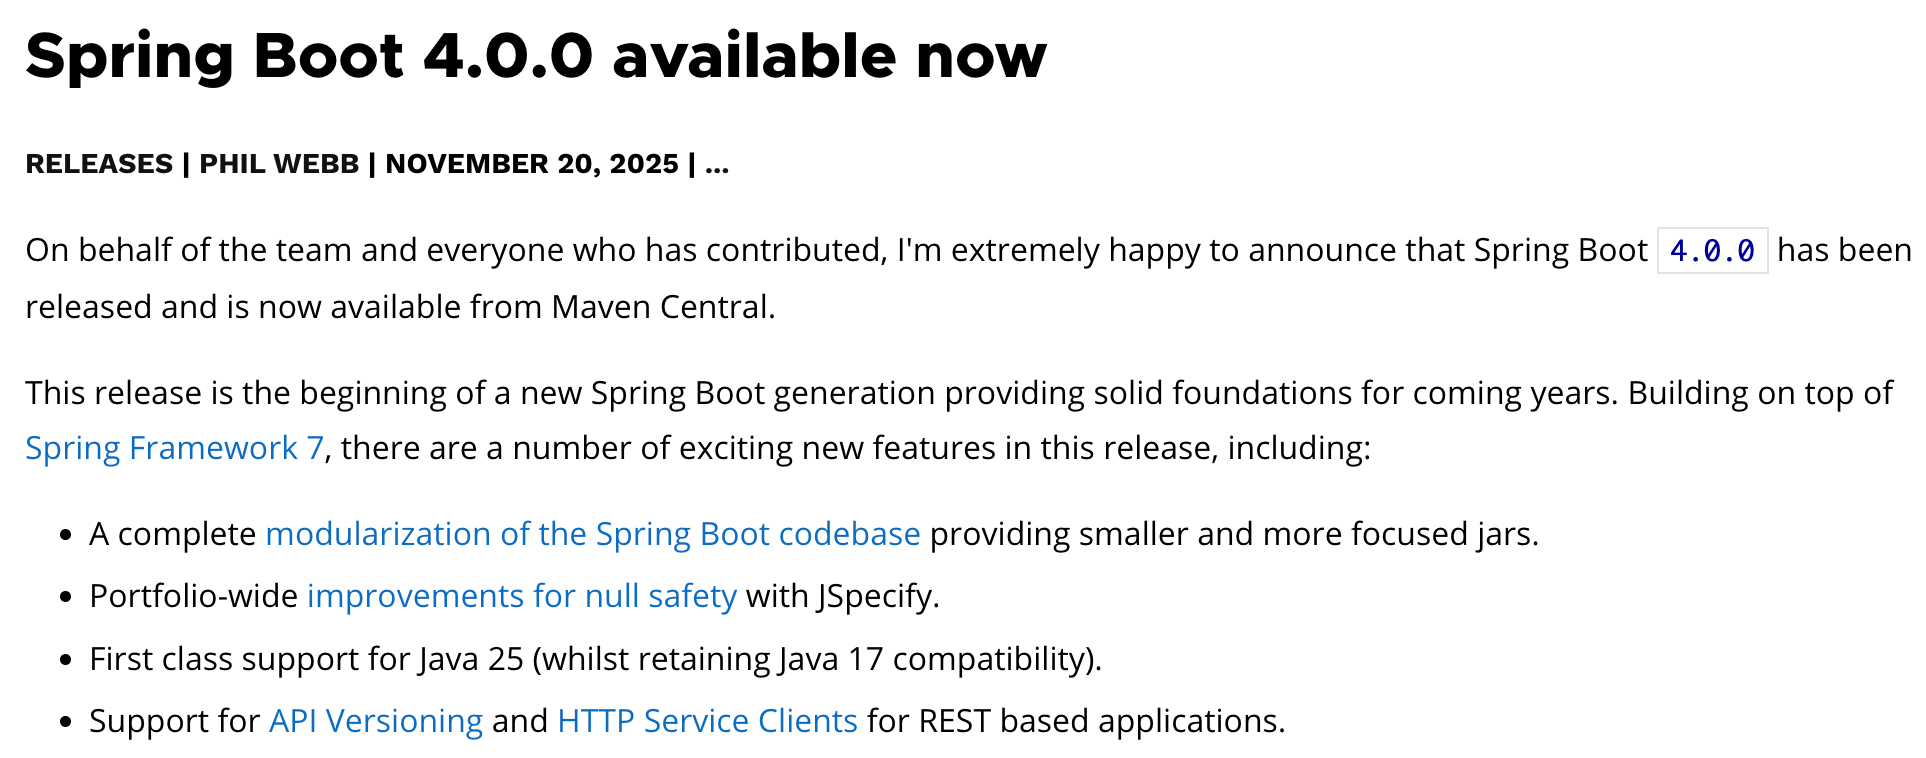Click the PHIL WEBB author name
Viewport: 1926px width, 758px height.
coord(279,164)
